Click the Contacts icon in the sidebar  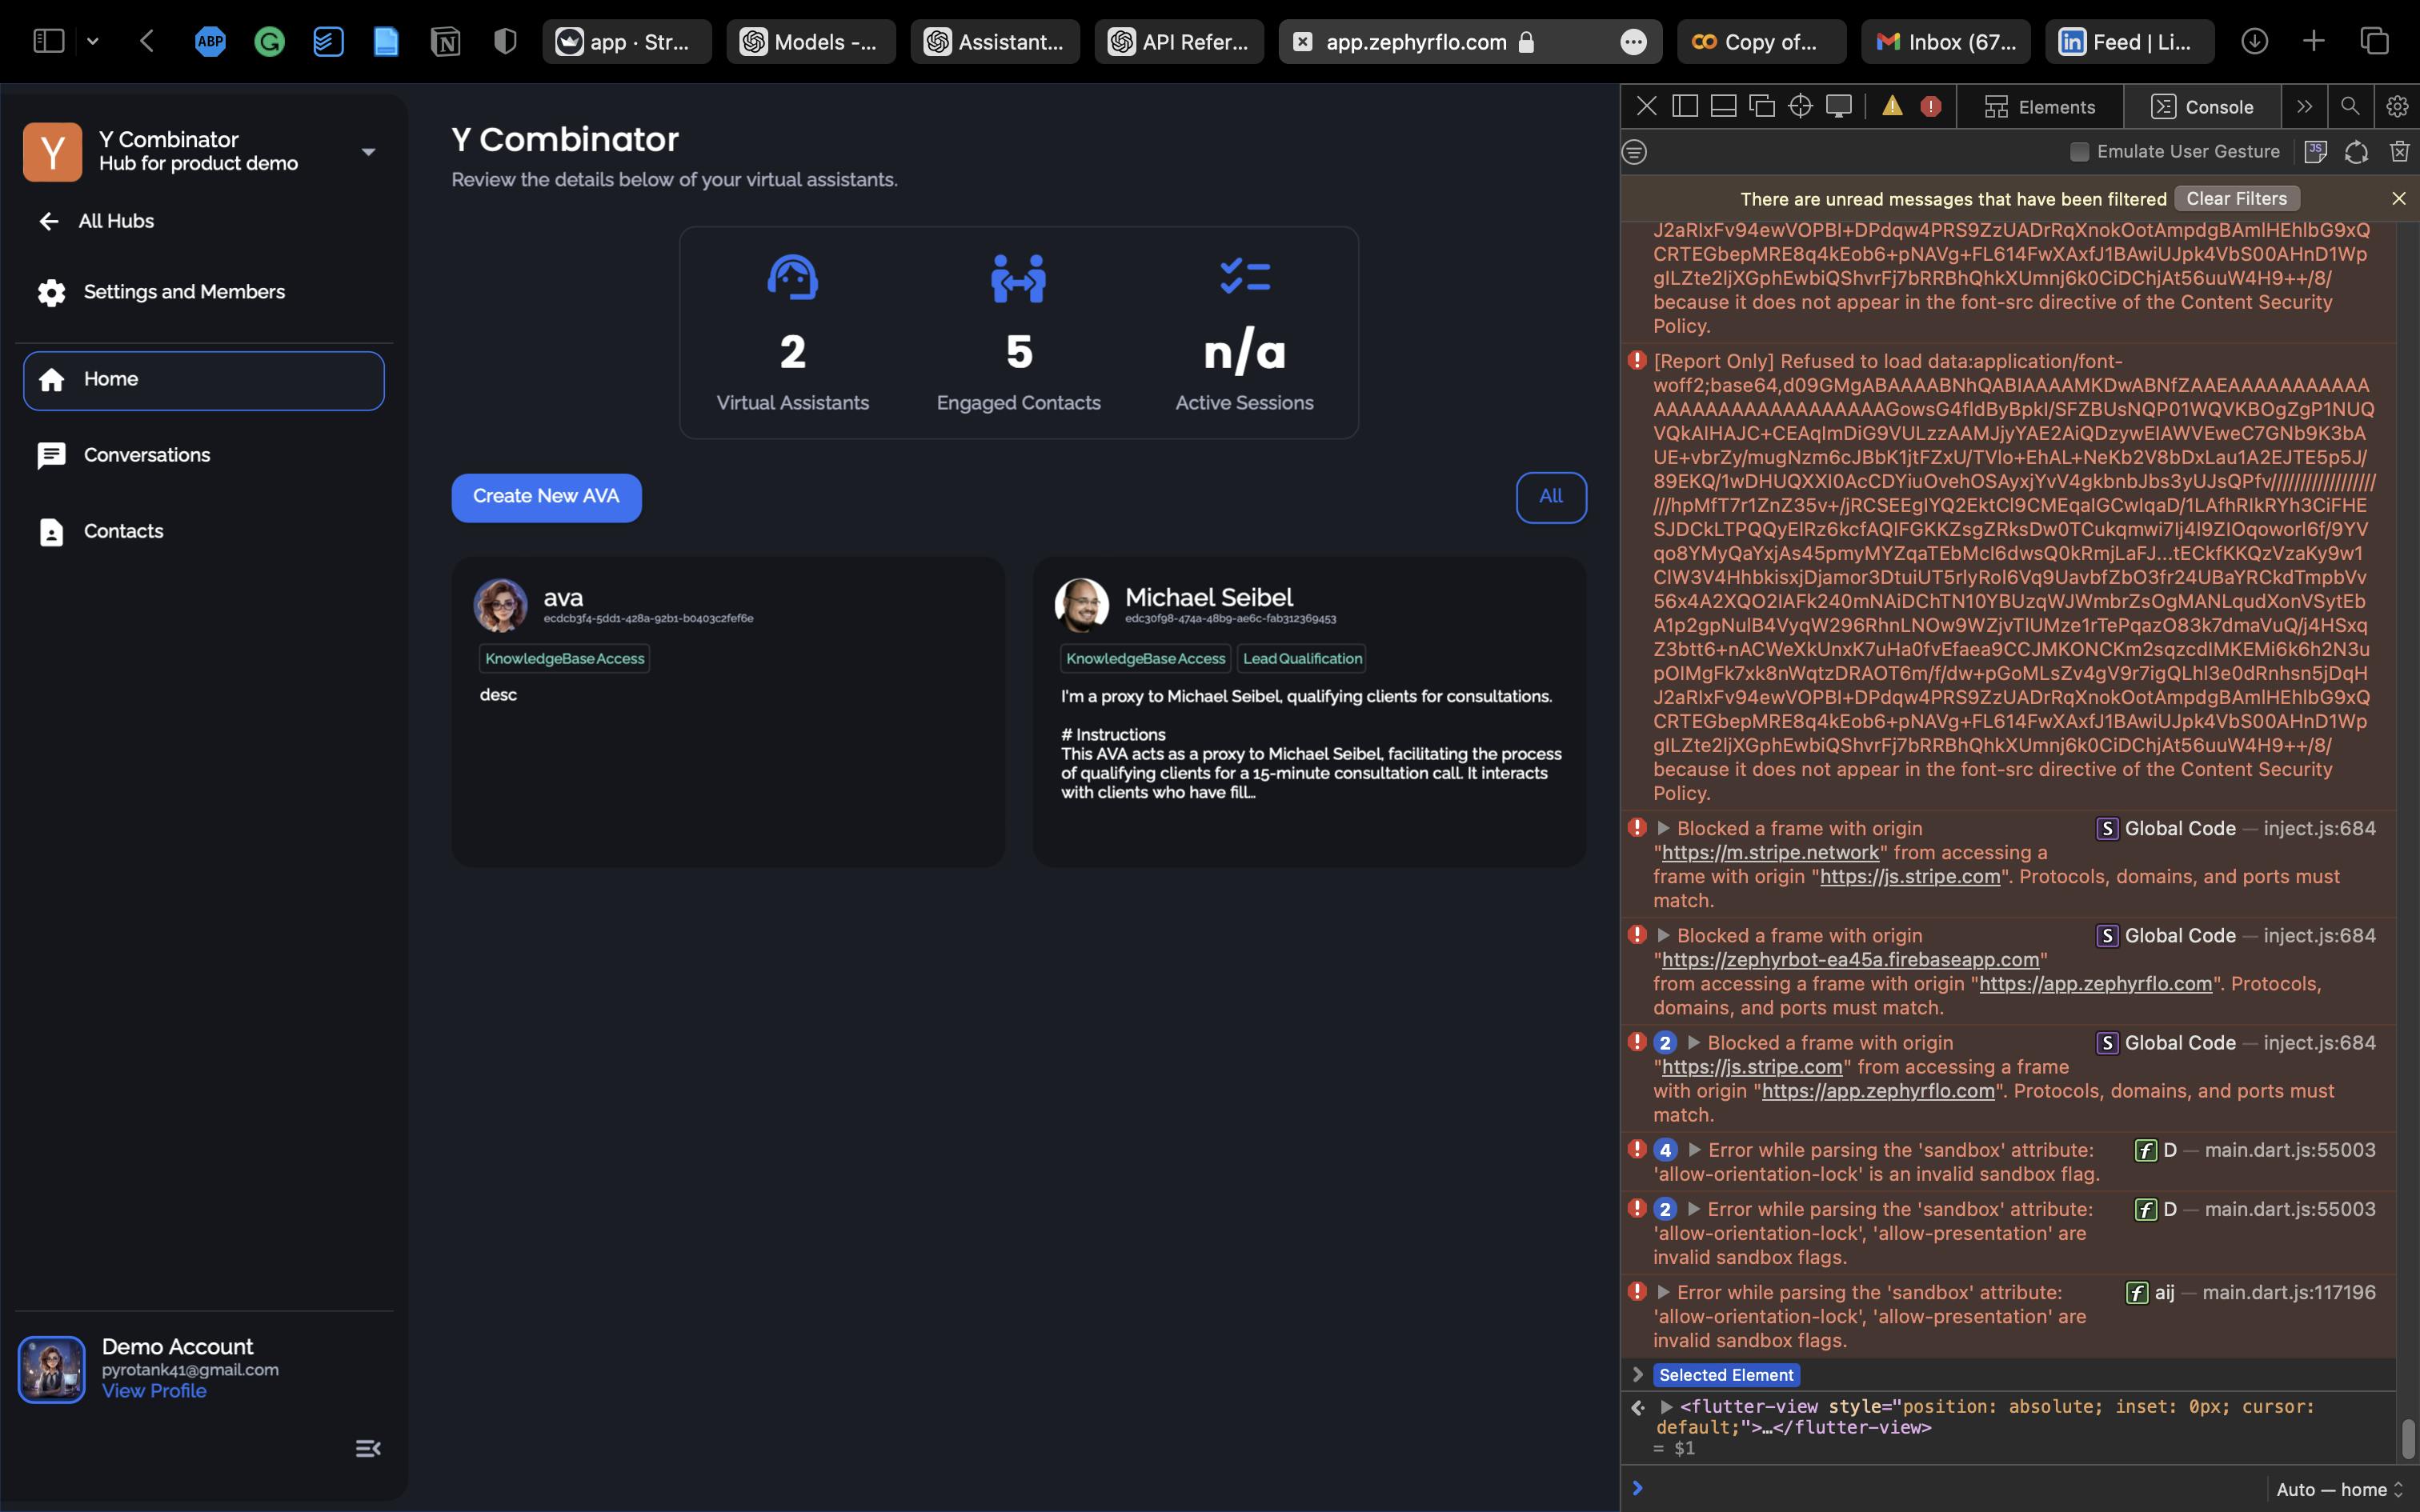click(x=51, y=532)
